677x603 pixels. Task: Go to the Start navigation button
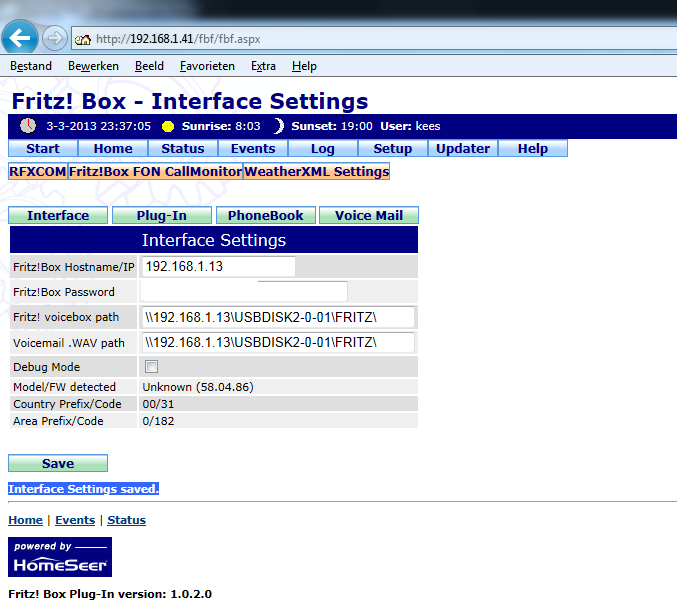[x=43, y=148]
